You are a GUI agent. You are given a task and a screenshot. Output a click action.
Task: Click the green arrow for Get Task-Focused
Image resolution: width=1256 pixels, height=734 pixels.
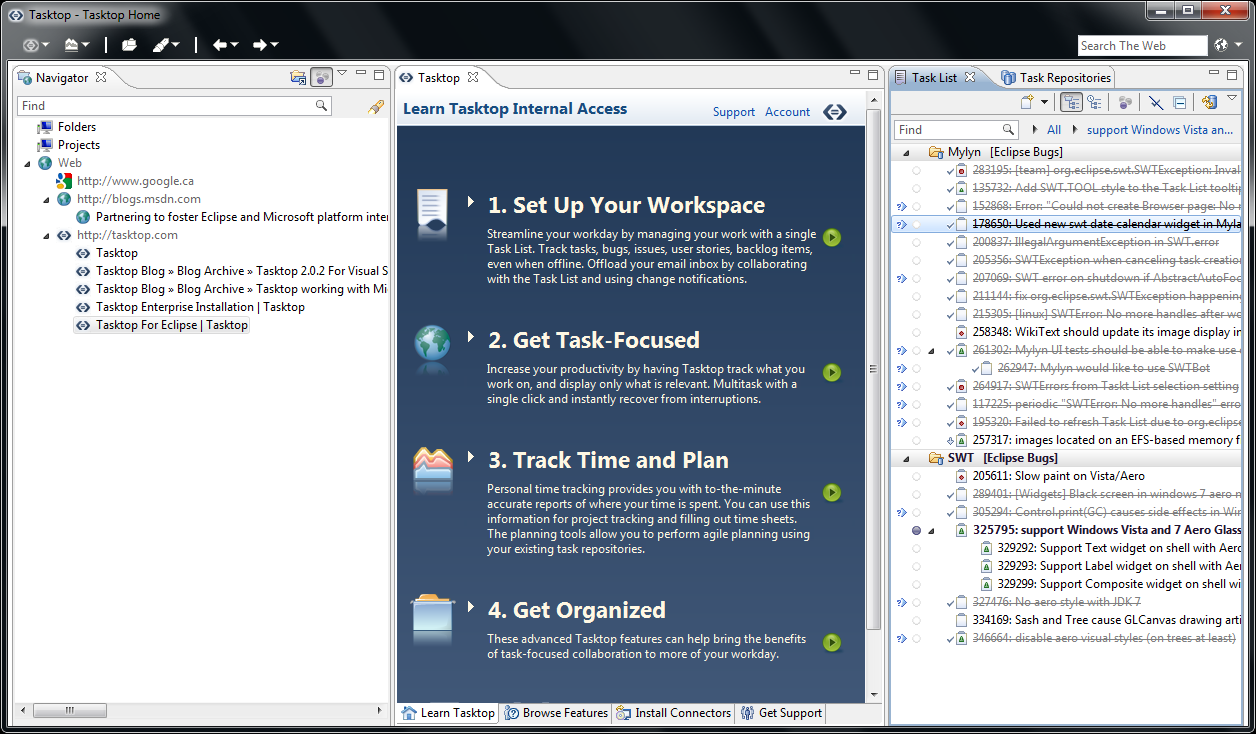[832, 372]
